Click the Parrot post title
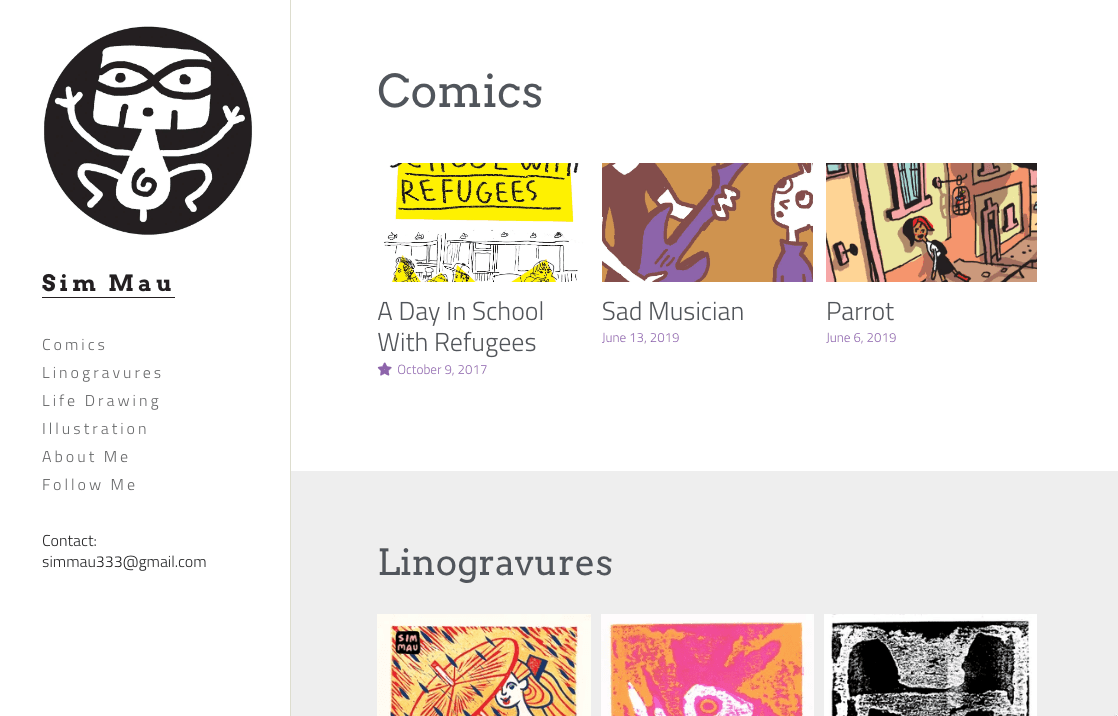 point(859,312)
